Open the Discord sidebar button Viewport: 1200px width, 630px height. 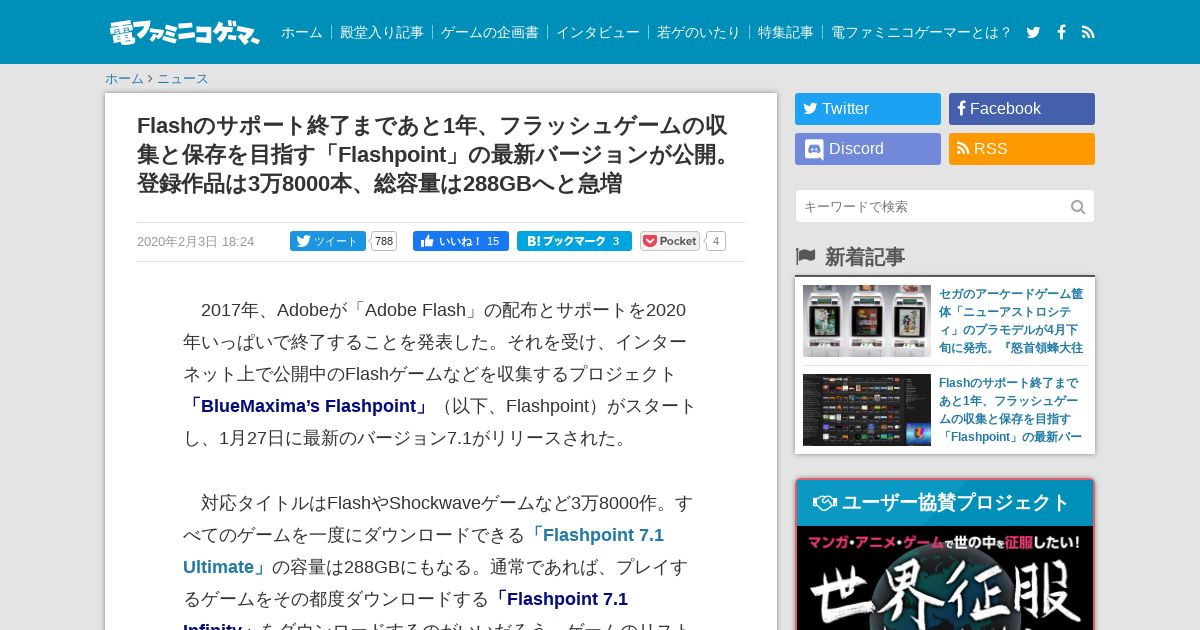point(868,149)
